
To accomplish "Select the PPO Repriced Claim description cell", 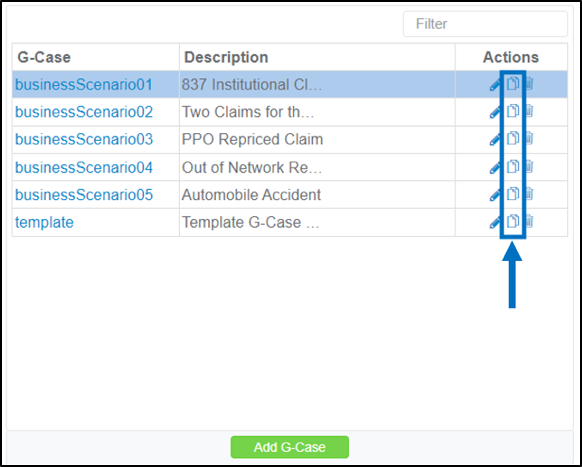I will tap(317, 140).
